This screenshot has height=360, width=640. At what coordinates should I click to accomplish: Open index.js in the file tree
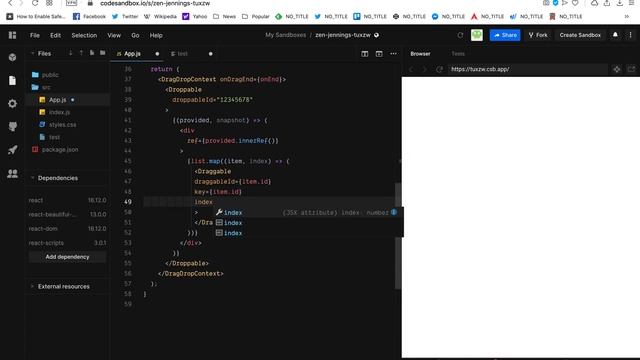(59, 112)
